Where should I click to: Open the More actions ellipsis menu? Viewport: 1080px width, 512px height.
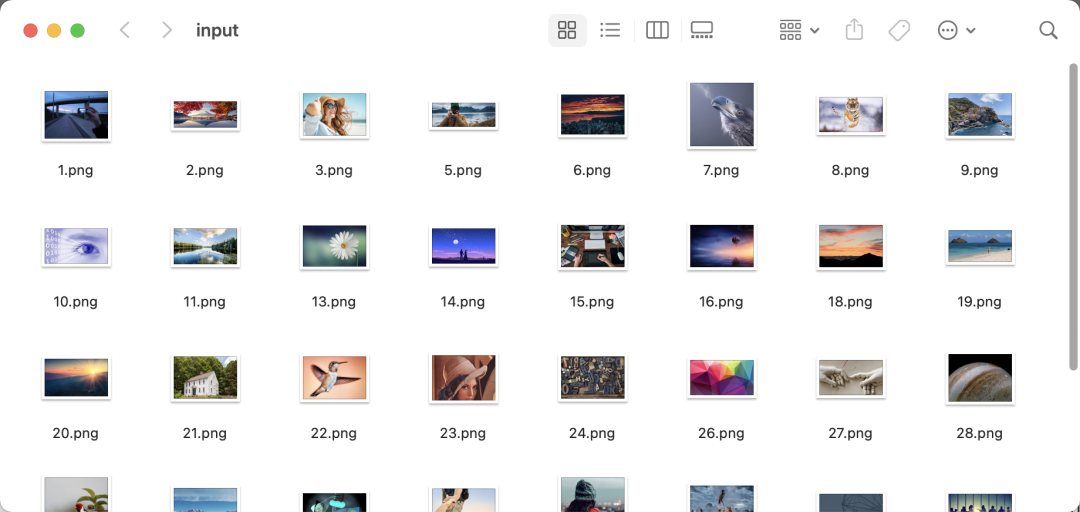pyautogui.click(x=956, y=30)
